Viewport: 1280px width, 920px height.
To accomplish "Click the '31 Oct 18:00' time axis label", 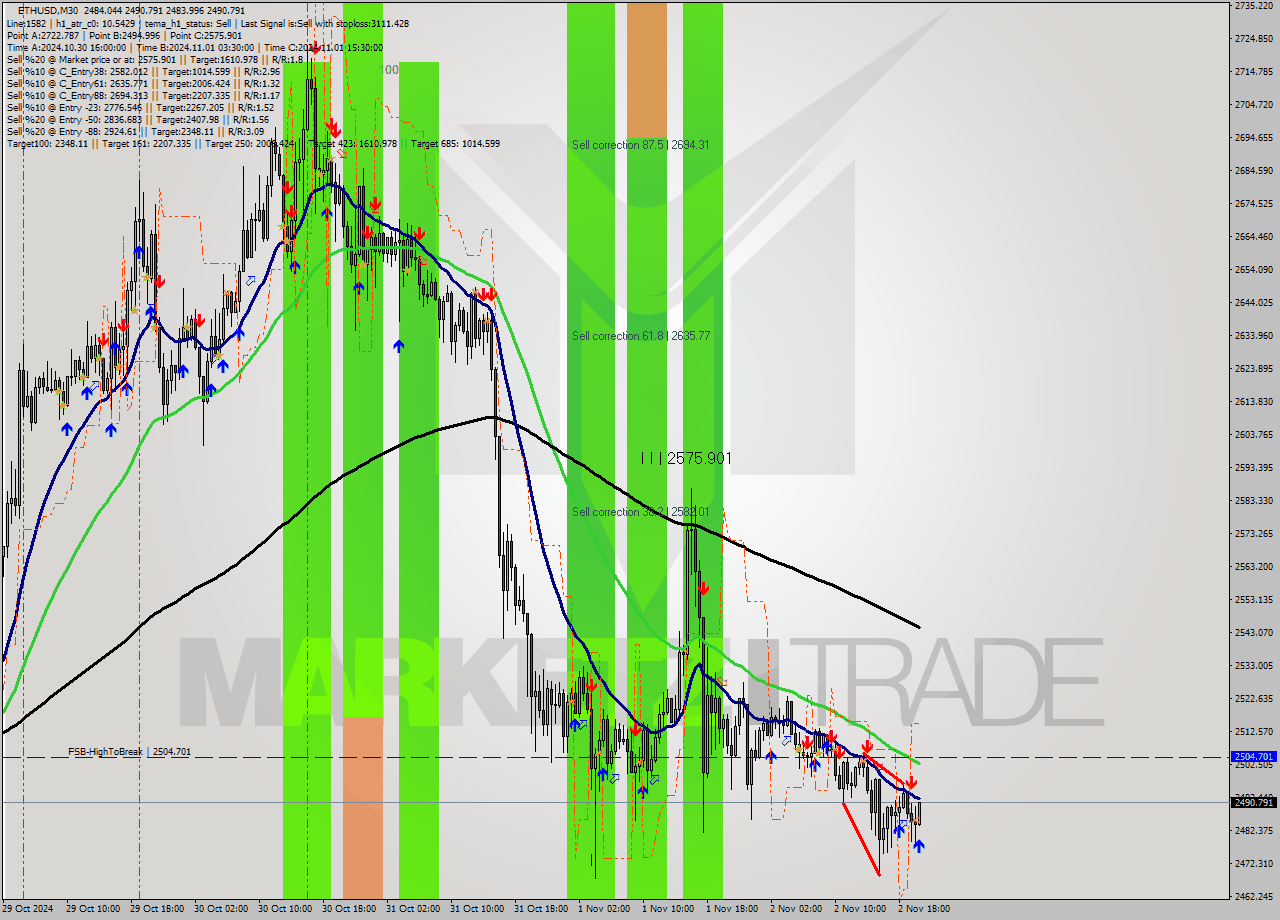I will click(x=540, y=909).
